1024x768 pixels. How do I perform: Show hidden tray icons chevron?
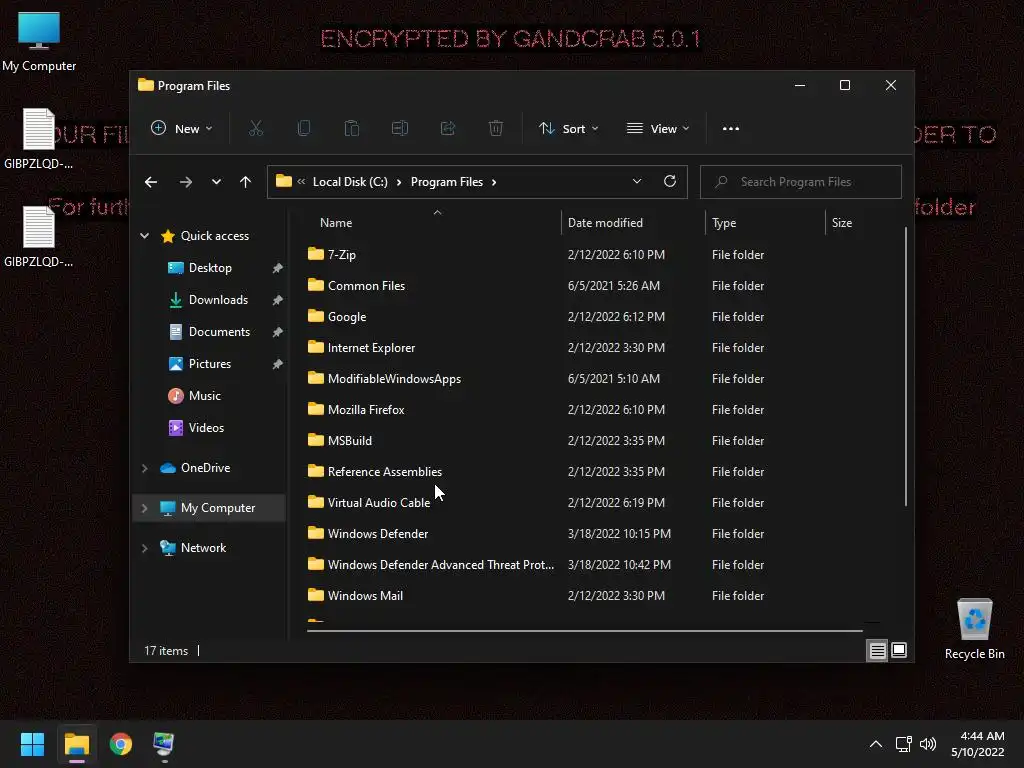coord(876,744)
